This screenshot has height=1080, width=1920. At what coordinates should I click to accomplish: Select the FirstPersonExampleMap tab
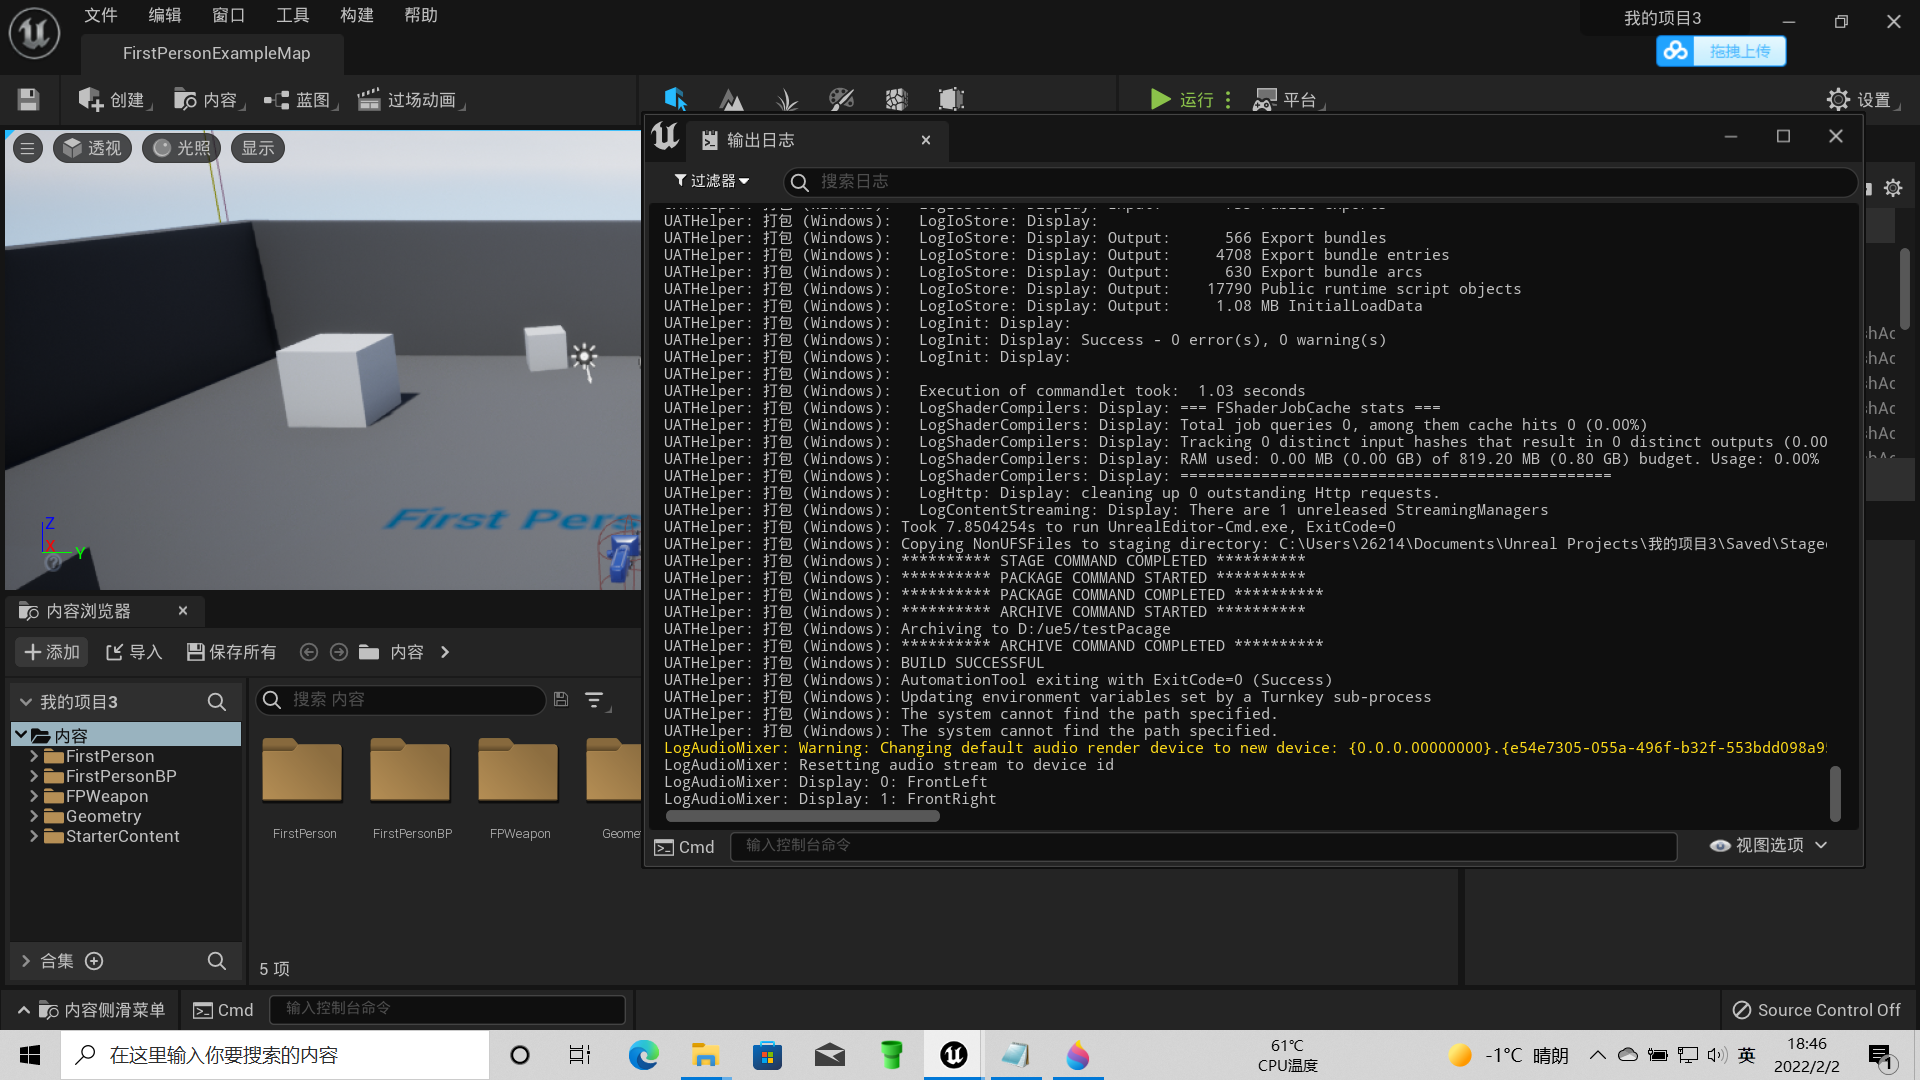click(x=216, y=53)
